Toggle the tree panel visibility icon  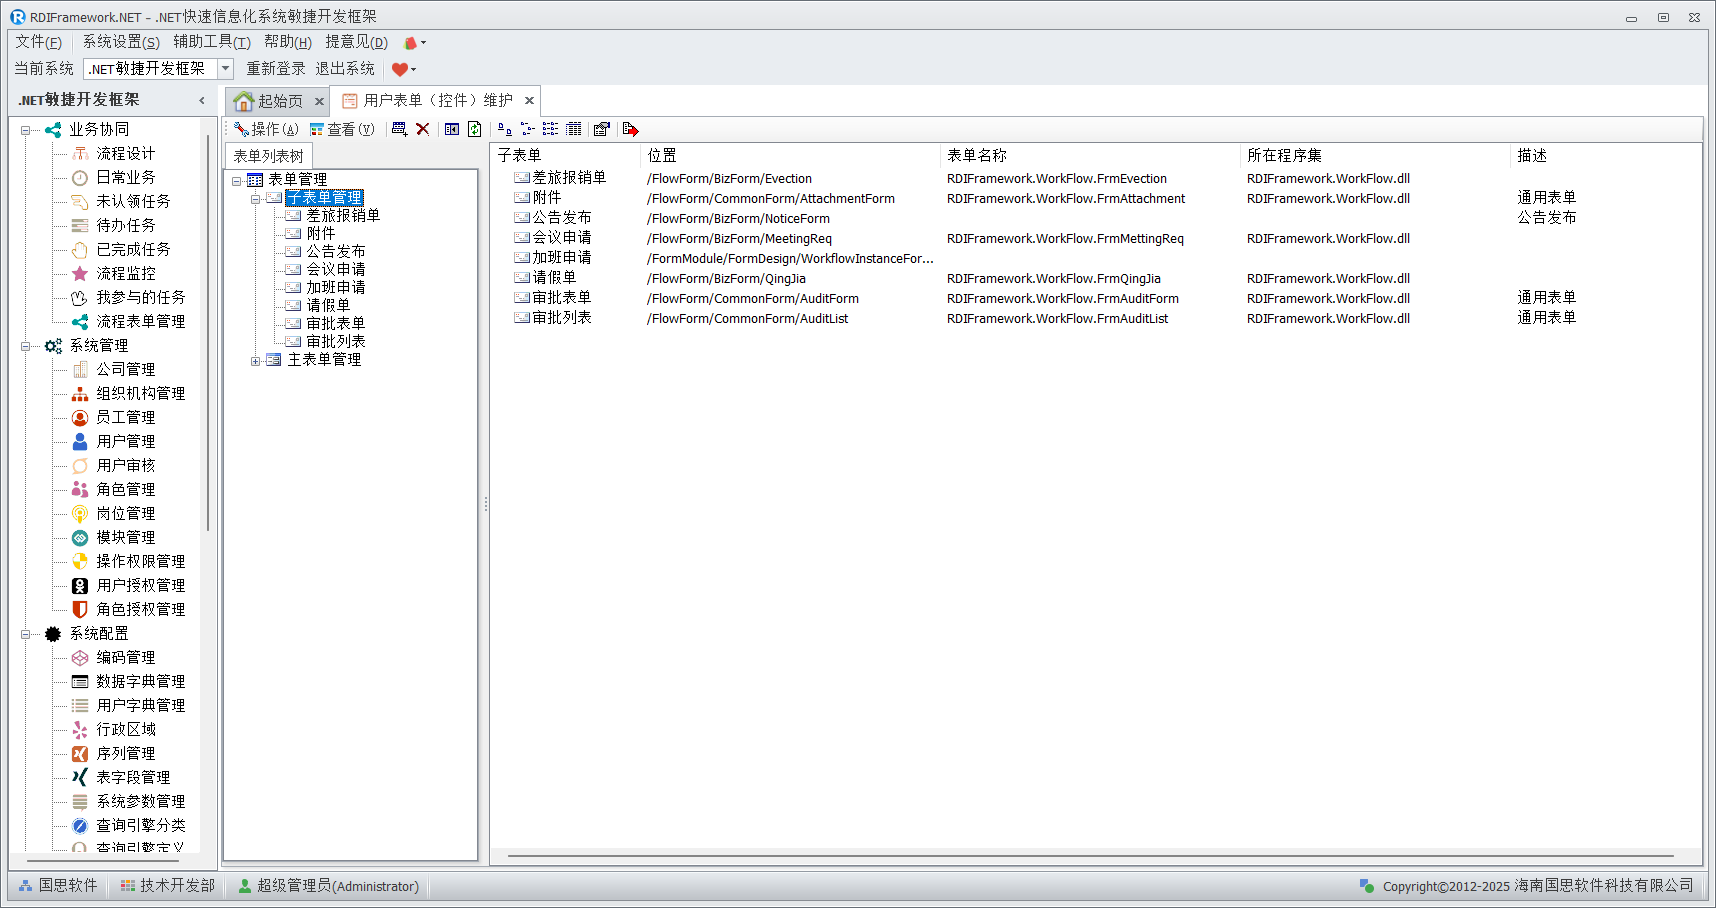click(452, 129)
